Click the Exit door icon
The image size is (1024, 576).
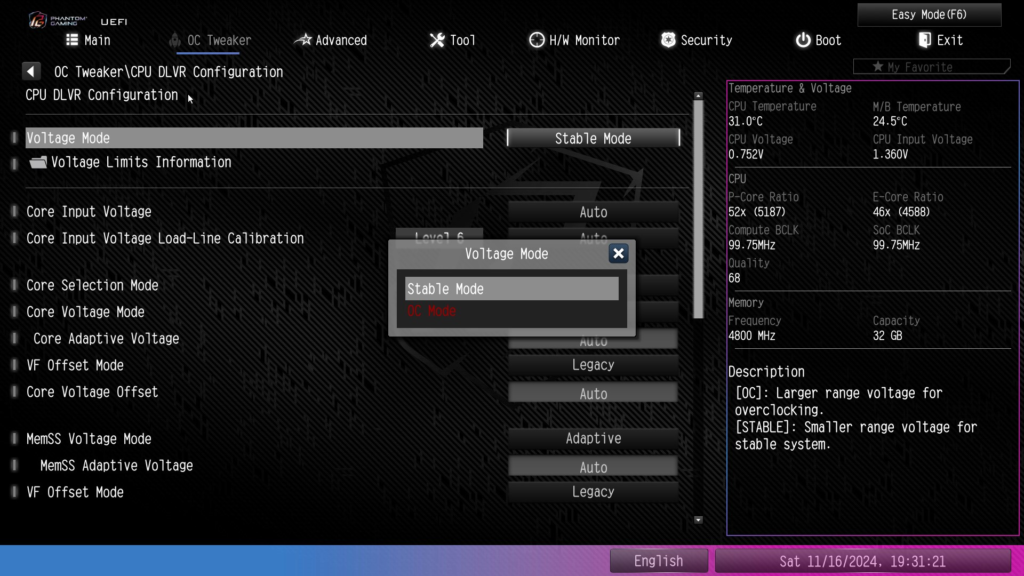[x=924, y=40]
